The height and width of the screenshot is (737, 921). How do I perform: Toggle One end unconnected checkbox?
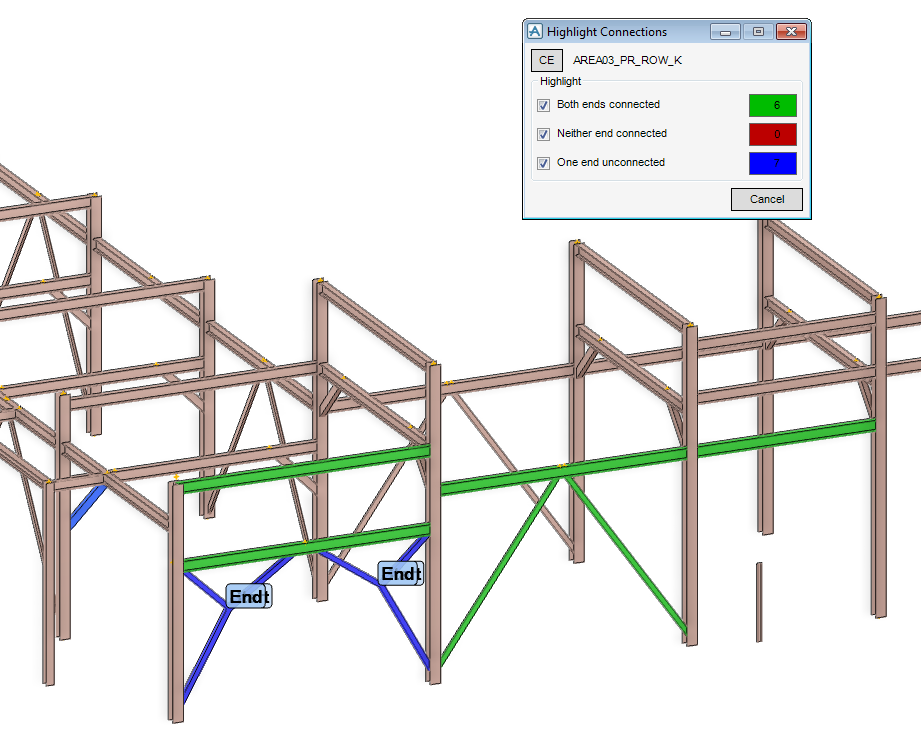tap(543, 163)
